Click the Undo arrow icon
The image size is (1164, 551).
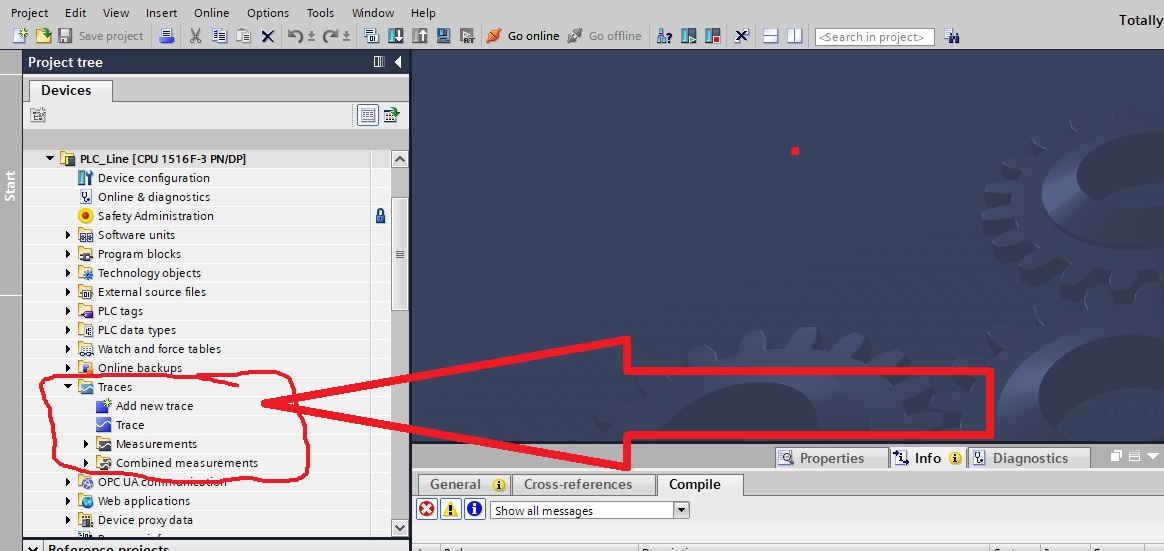click(x=295, y=36)
